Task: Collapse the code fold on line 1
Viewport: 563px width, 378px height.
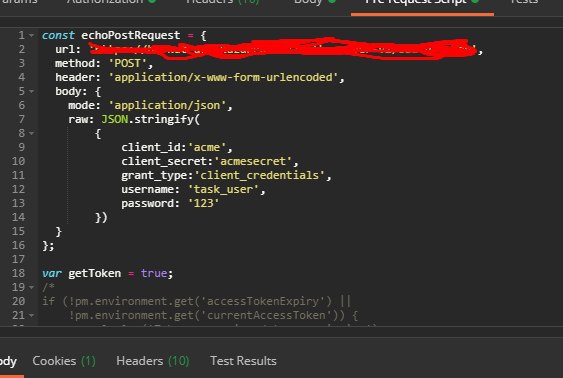Action: 32,36
